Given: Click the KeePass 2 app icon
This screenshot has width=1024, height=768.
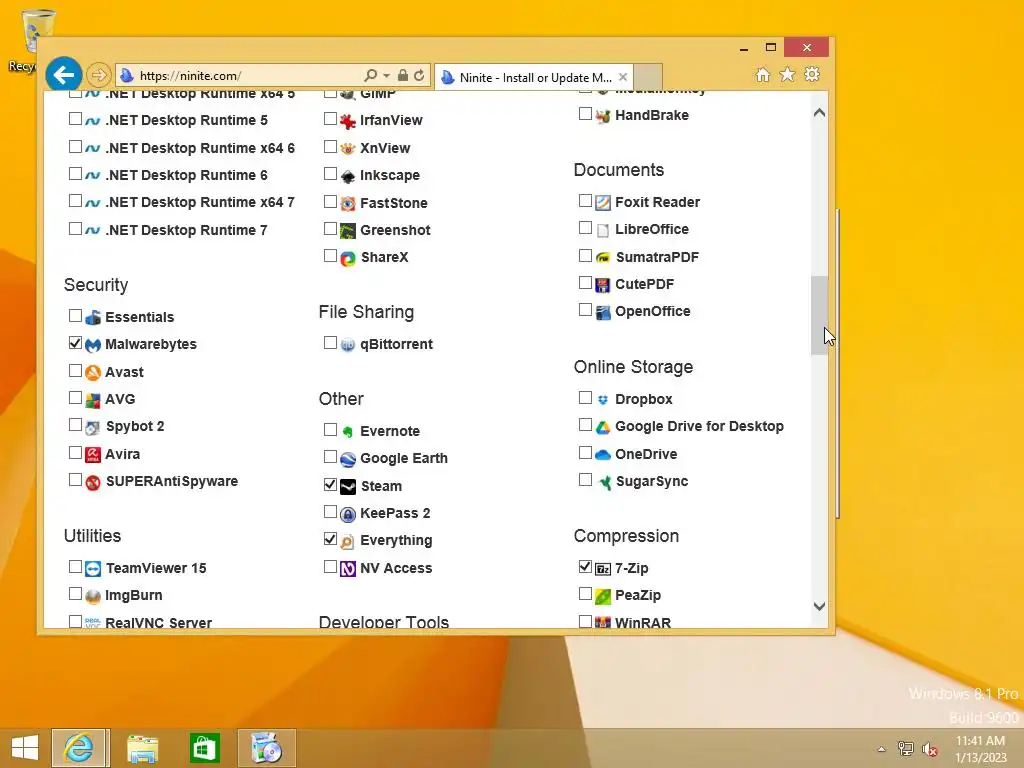Looking at the screenshot, I should (348, 514).
